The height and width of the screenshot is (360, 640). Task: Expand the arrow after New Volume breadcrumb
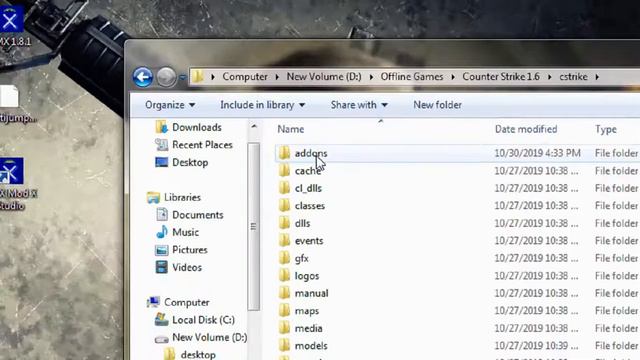[371, 77]
